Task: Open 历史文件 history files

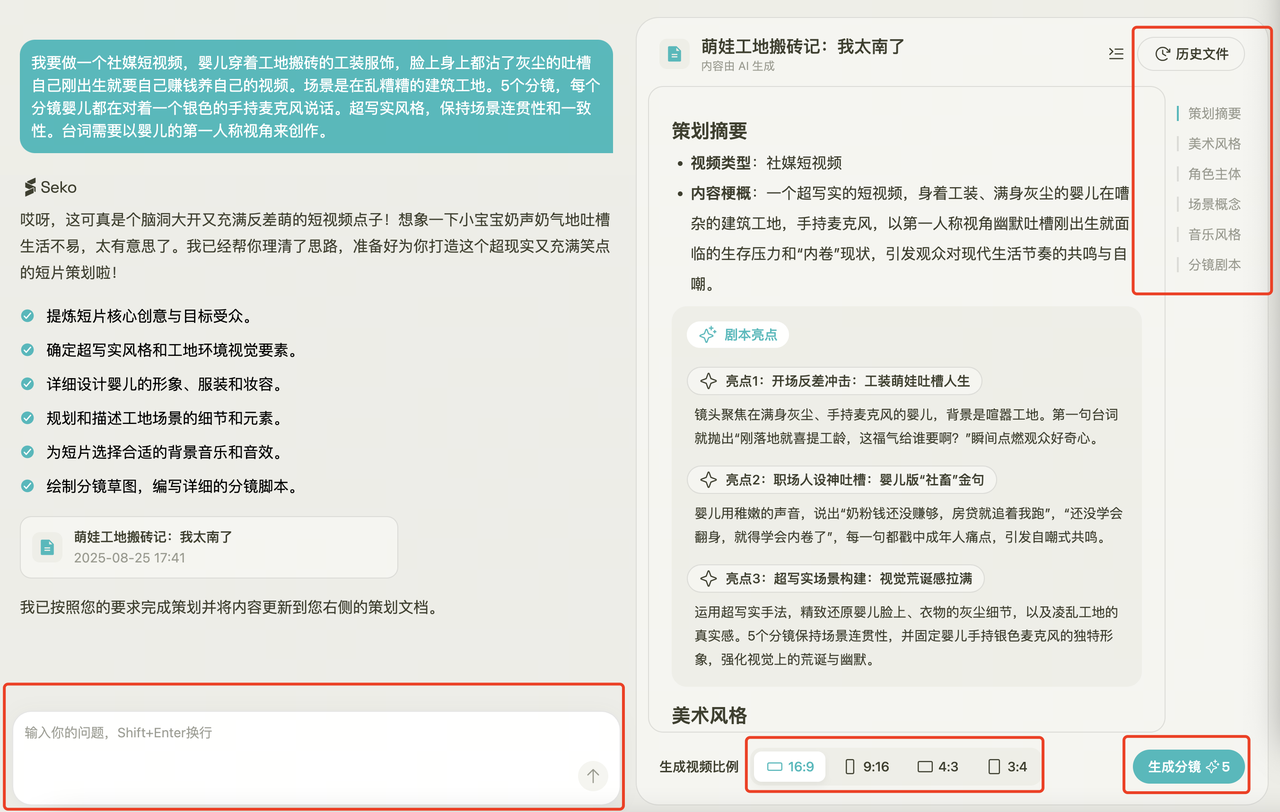Action: 1190,54
